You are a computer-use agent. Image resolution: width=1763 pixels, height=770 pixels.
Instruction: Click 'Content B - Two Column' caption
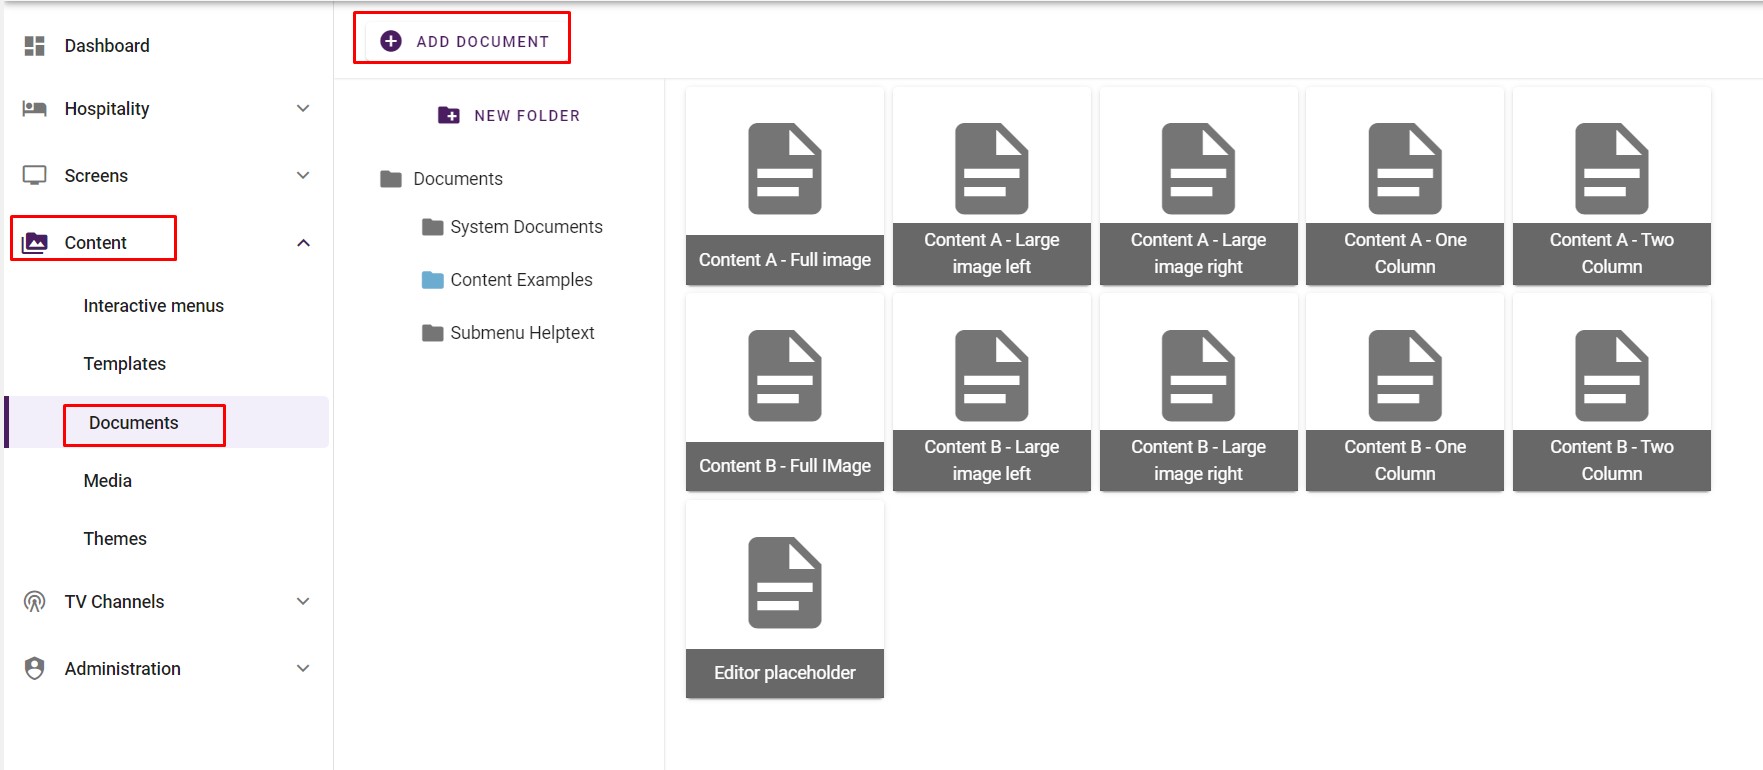click(x=1612, y=460)
